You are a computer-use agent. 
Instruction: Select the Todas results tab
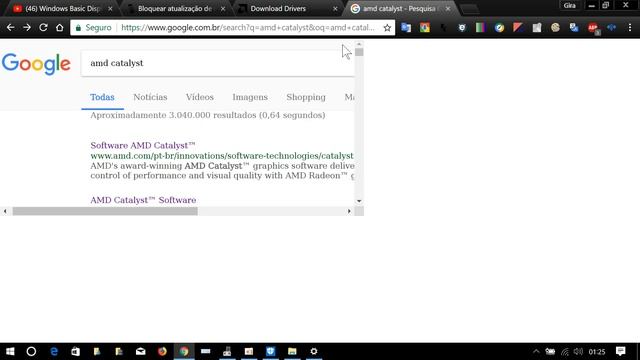[102, 97]
